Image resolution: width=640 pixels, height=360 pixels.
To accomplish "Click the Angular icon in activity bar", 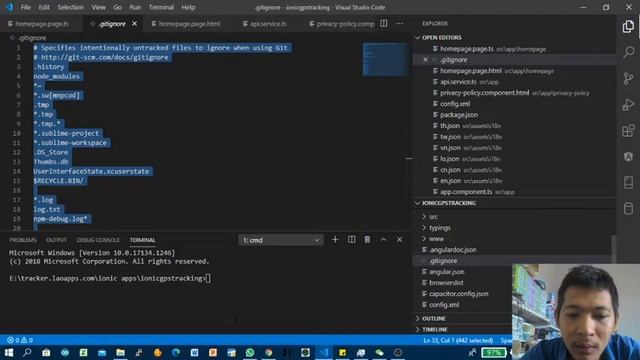I will [628, 157].
